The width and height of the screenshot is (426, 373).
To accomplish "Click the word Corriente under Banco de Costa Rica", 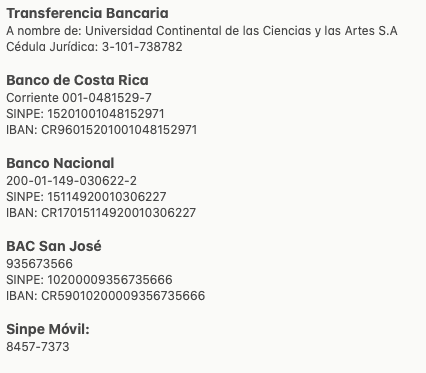I will click(33, 98).
